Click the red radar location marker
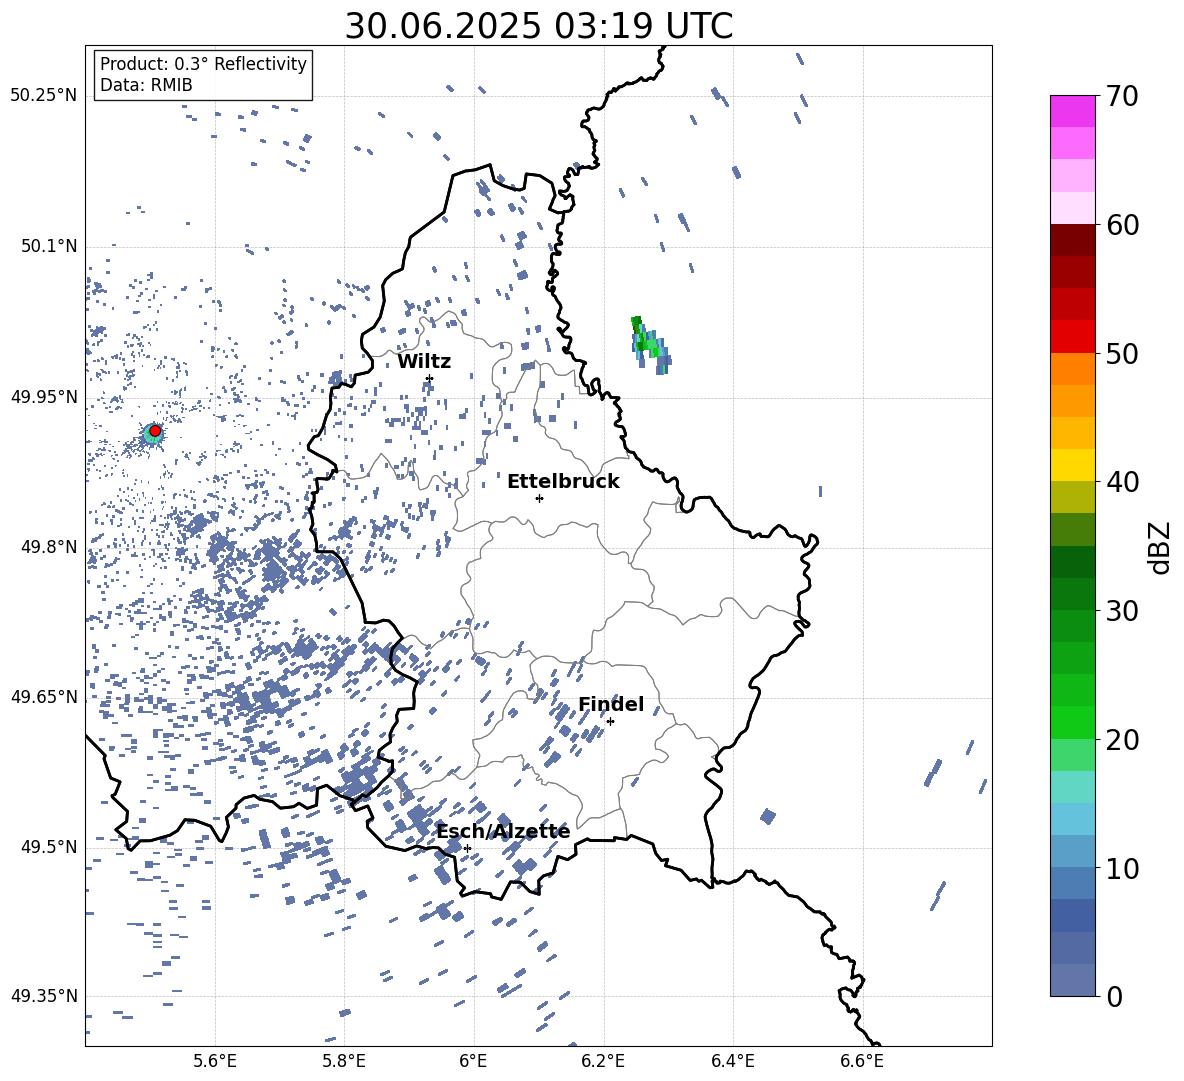1184x1081 pixels. pyautogui.click(x=155, y=430)
